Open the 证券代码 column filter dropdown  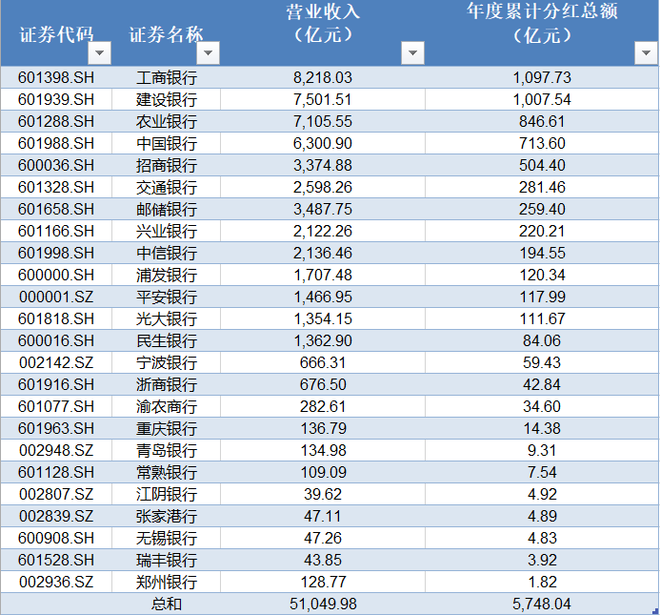click(100, 53)
